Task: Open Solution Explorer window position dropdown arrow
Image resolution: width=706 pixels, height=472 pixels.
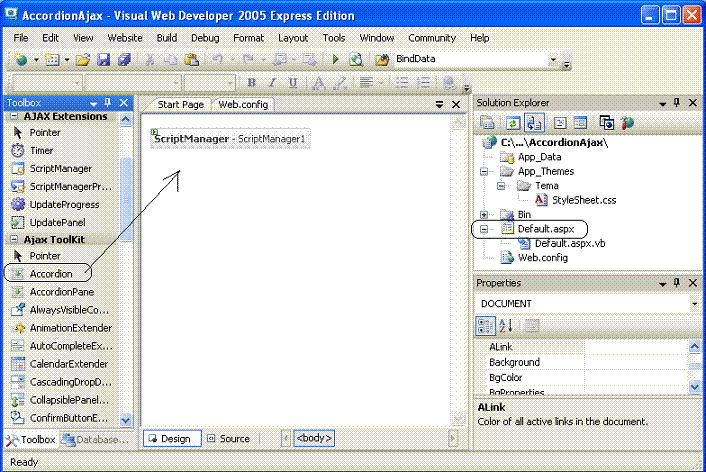Action: (x=662, y=104)
